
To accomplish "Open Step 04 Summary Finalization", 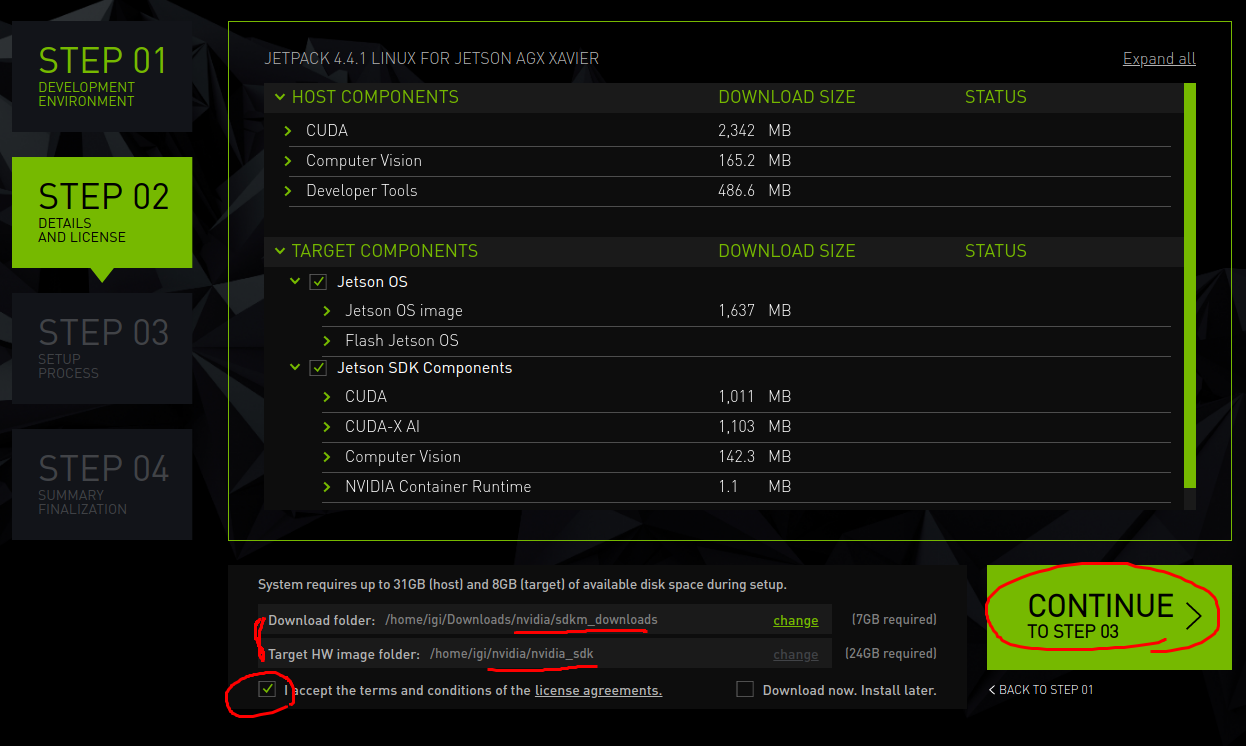I will tap(102, 484).
